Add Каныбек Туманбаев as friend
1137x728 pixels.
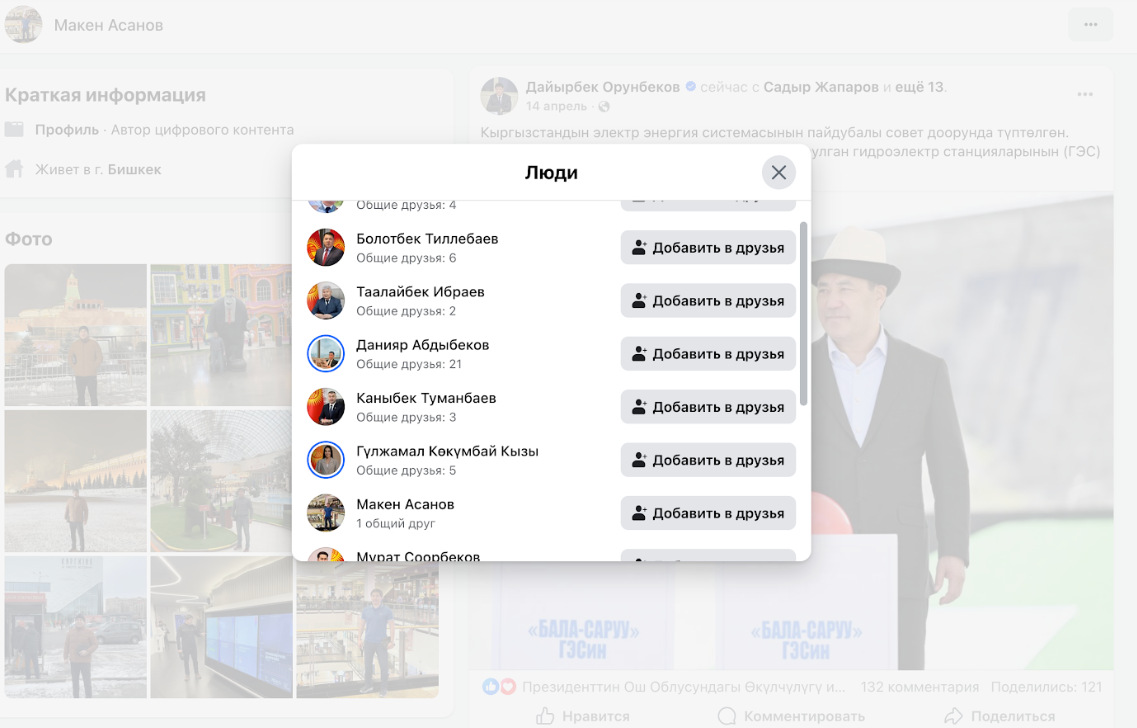point(708,407)
